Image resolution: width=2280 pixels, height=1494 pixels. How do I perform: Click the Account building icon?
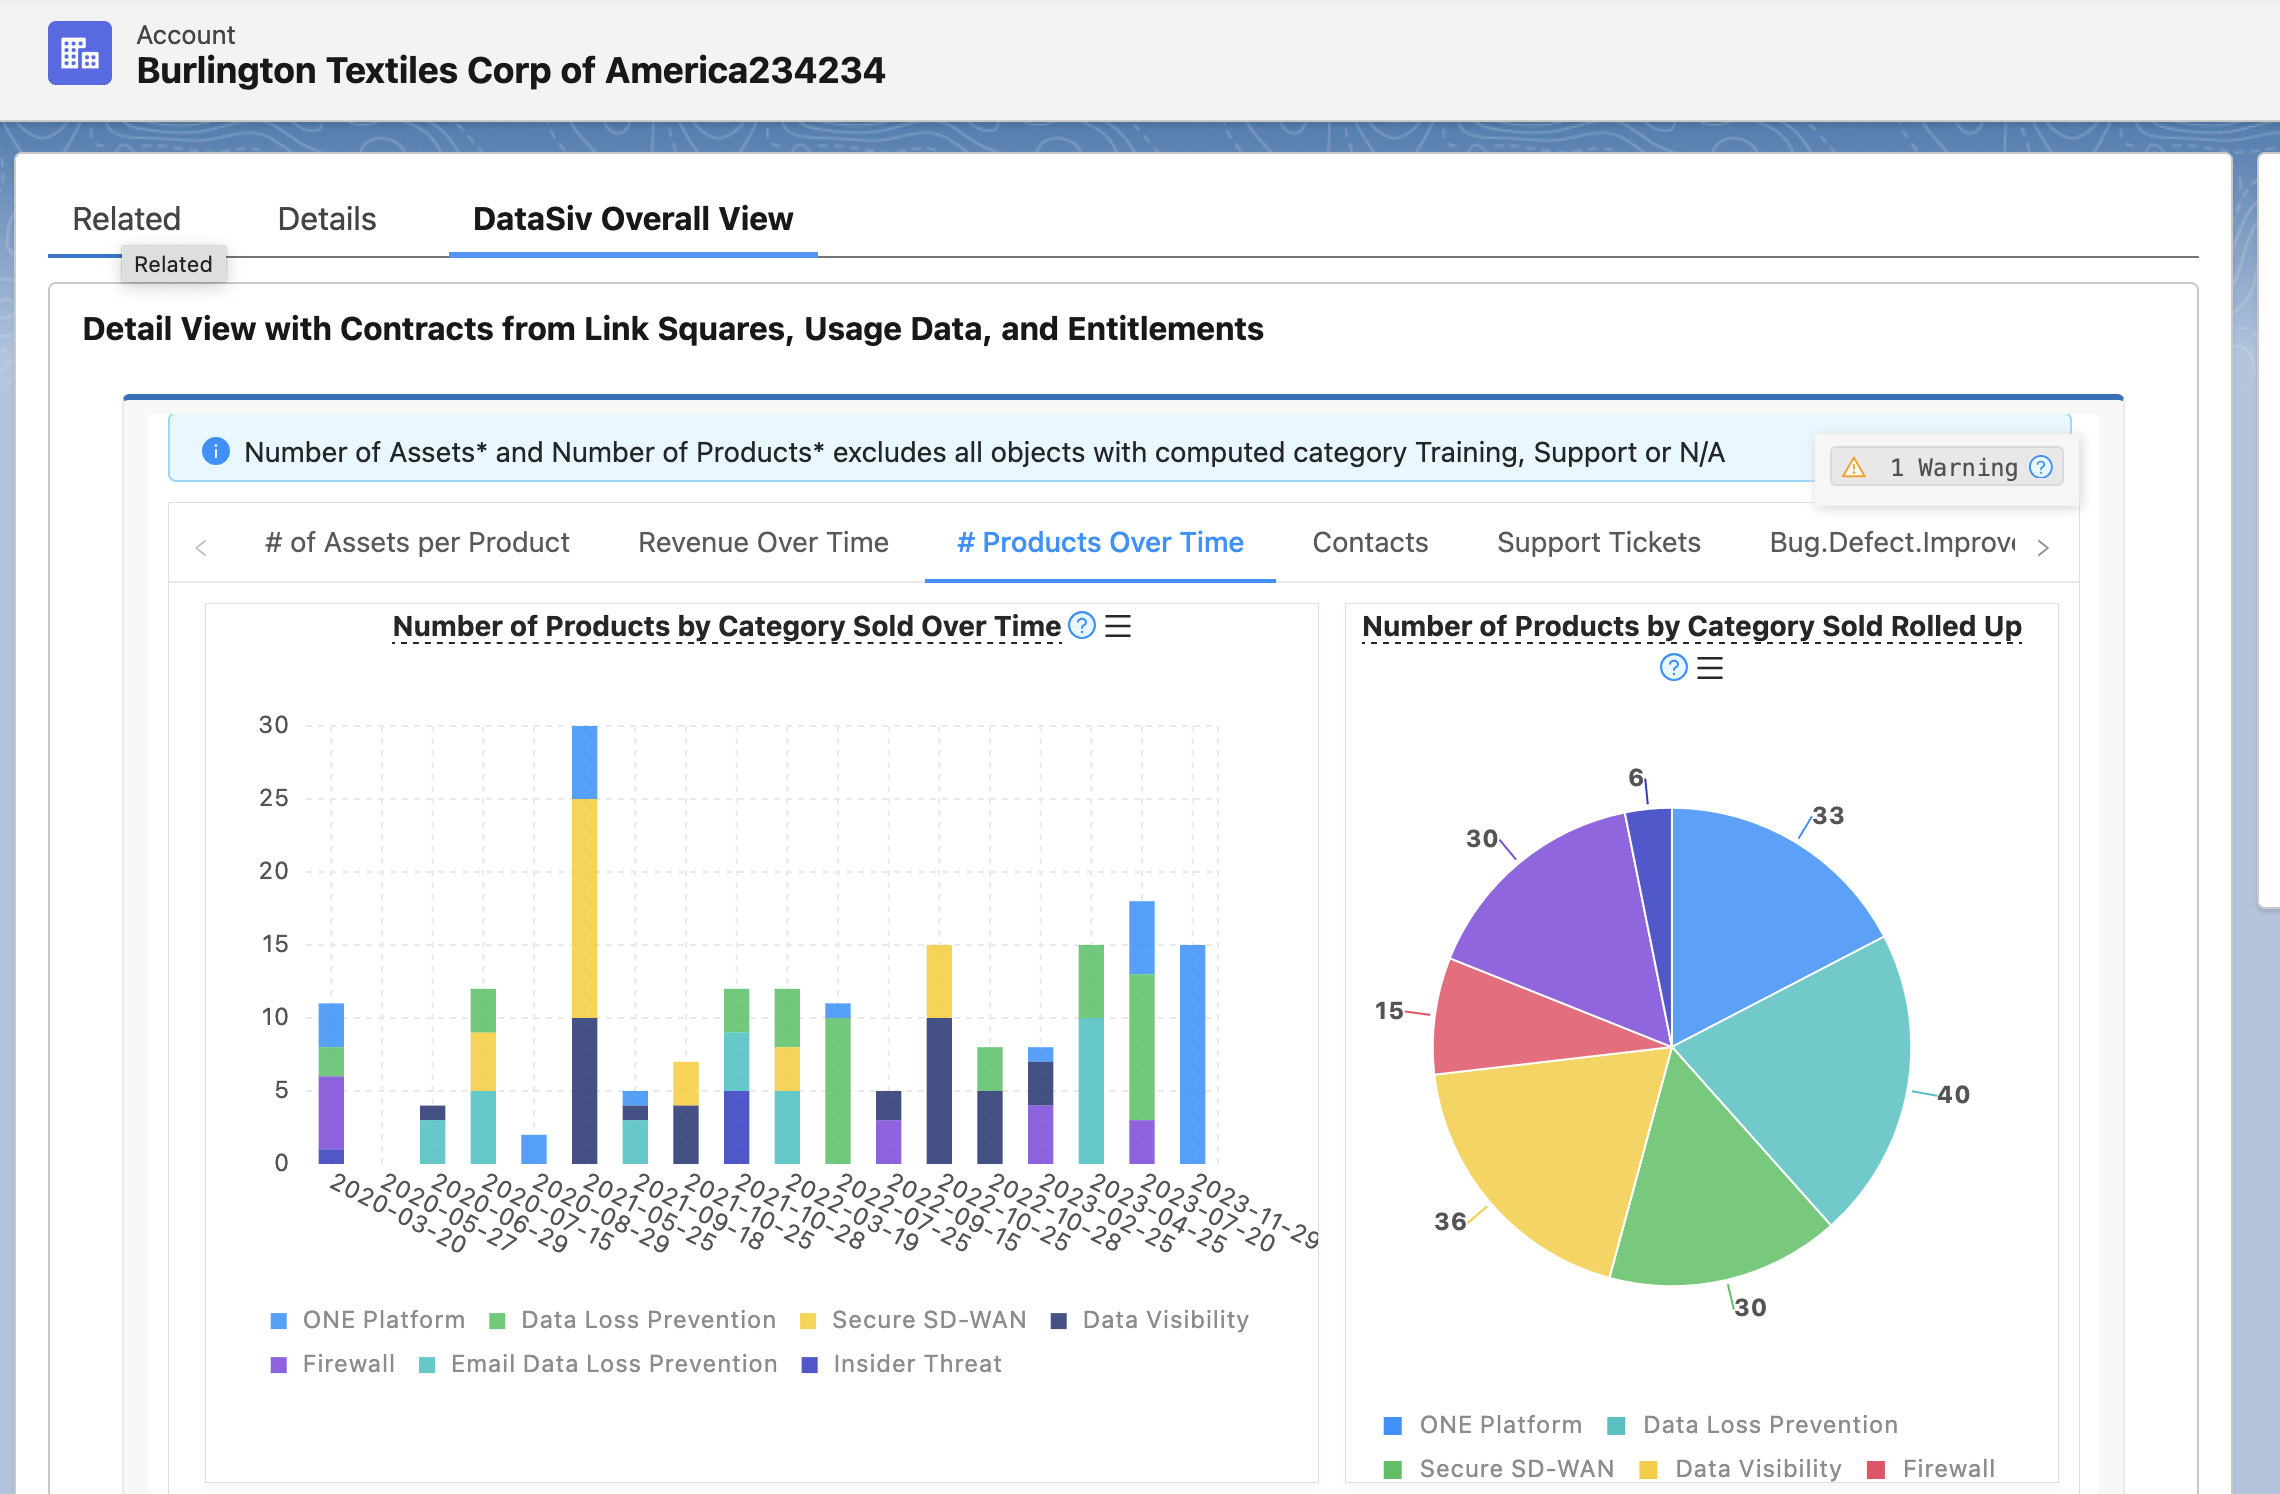click(x=80, y=53)
